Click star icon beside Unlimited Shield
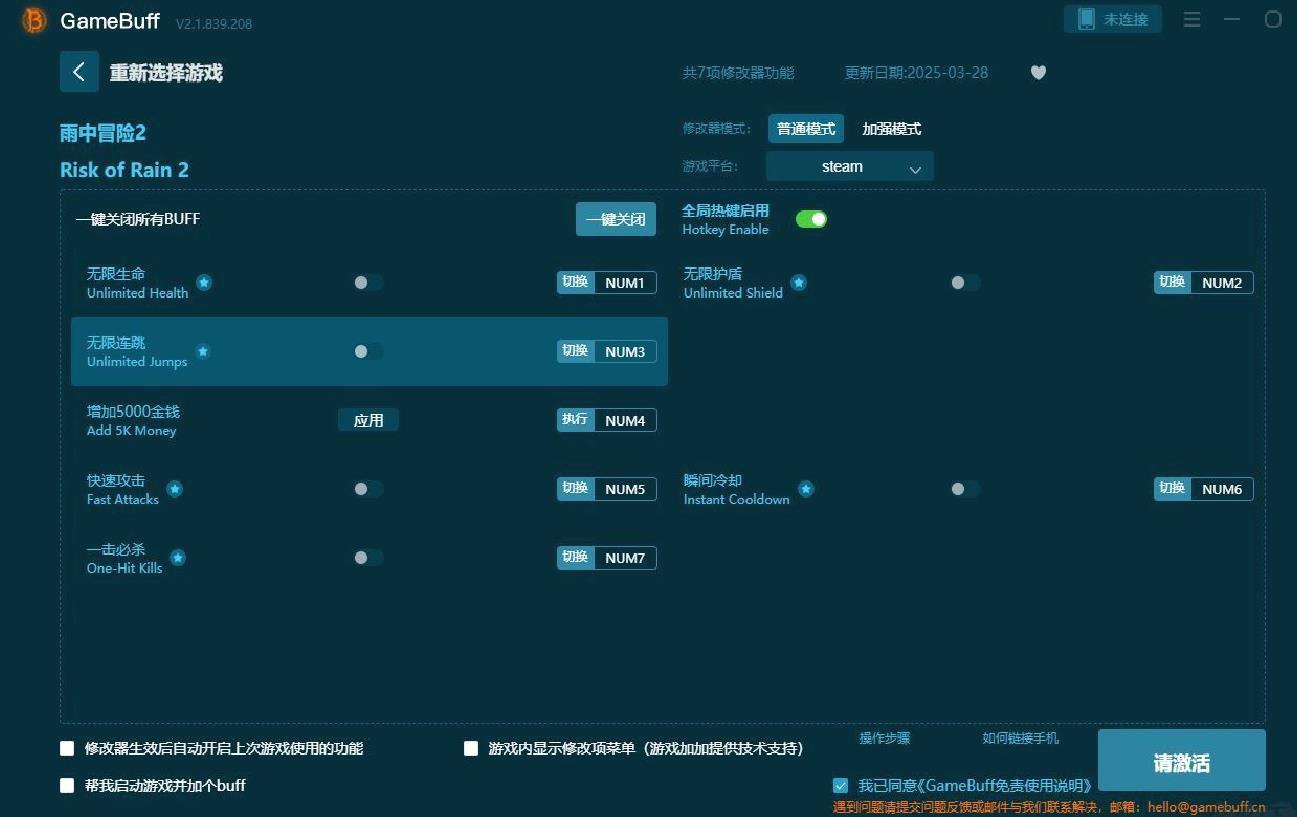This screenshot has width=1297, height=817. (x=798, y=283)
